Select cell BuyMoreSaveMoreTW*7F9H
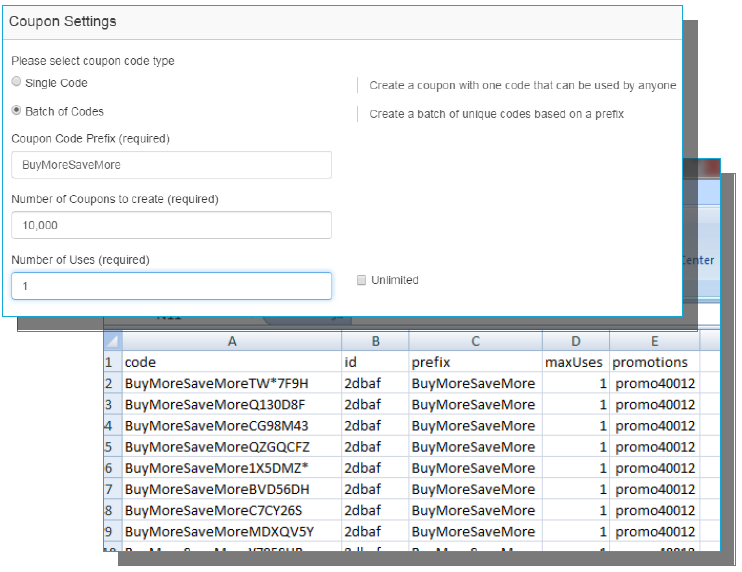 232,383
